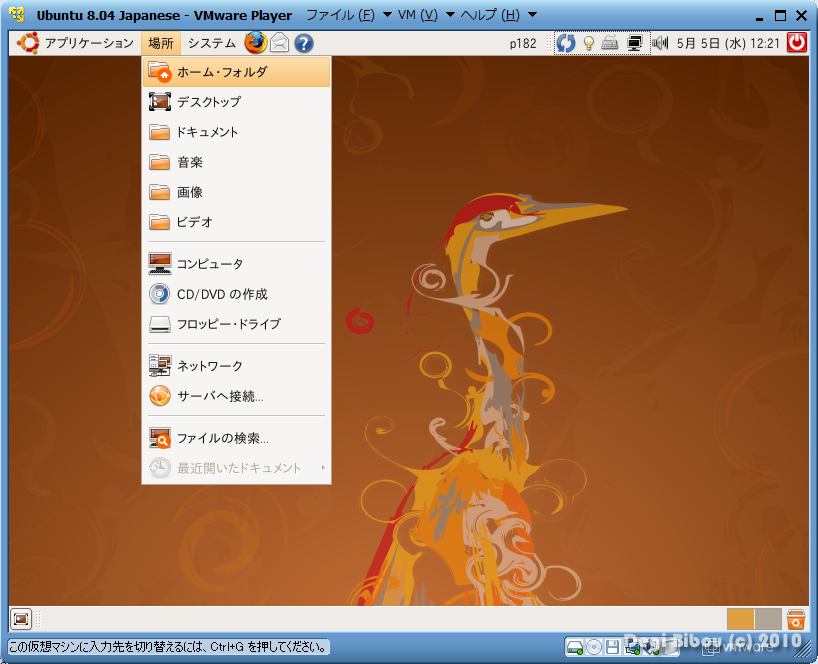Open VMware VM (V) menu

[x=417, y=15]
